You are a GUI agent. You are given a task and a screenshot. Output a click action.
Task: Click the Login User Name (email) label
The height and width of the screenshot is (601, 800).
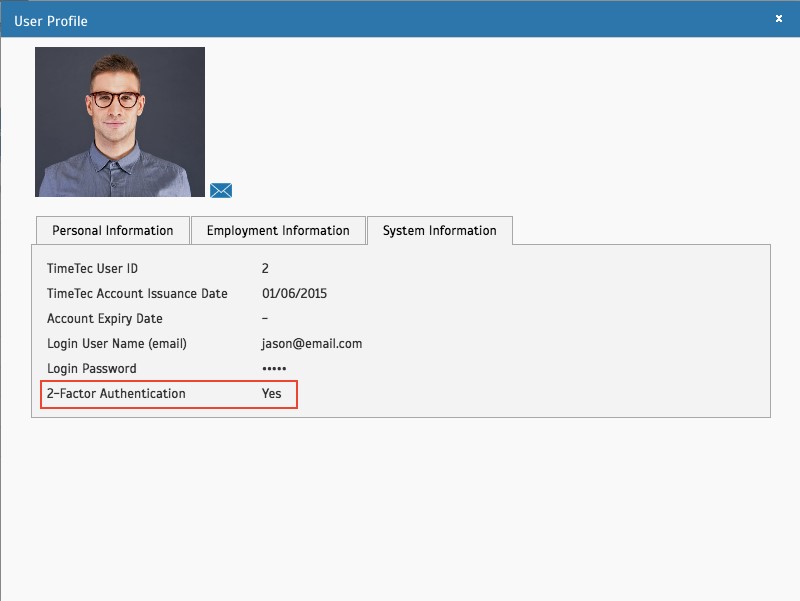click(x=117, y=343)
